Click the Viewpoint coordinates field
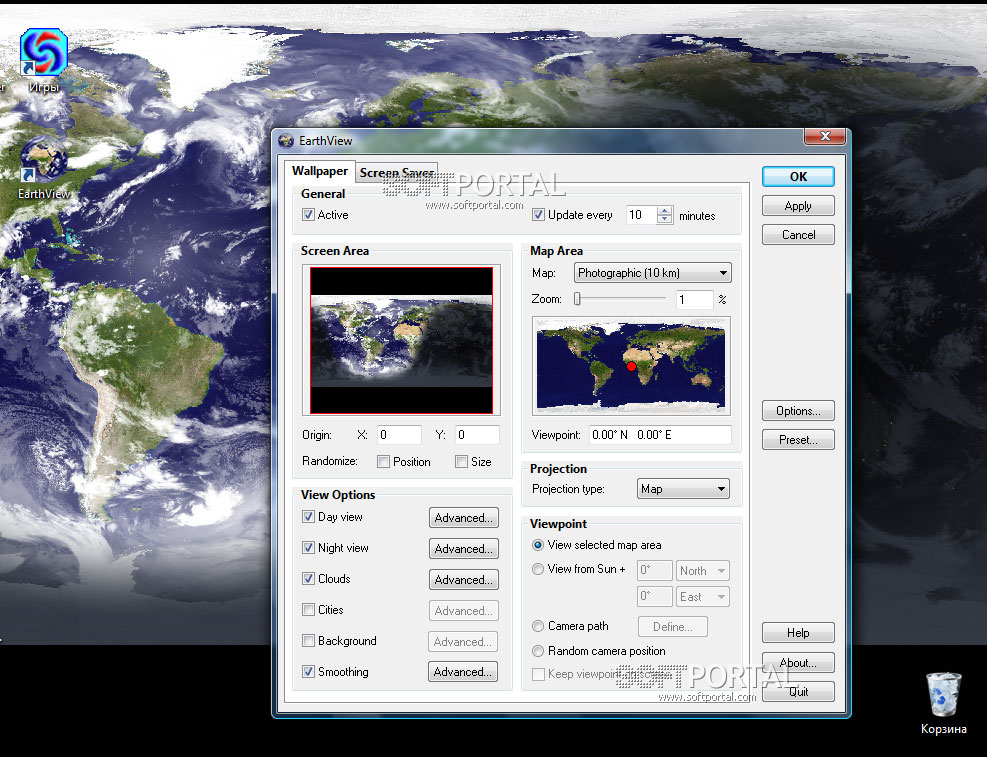 tap(660, 435)
